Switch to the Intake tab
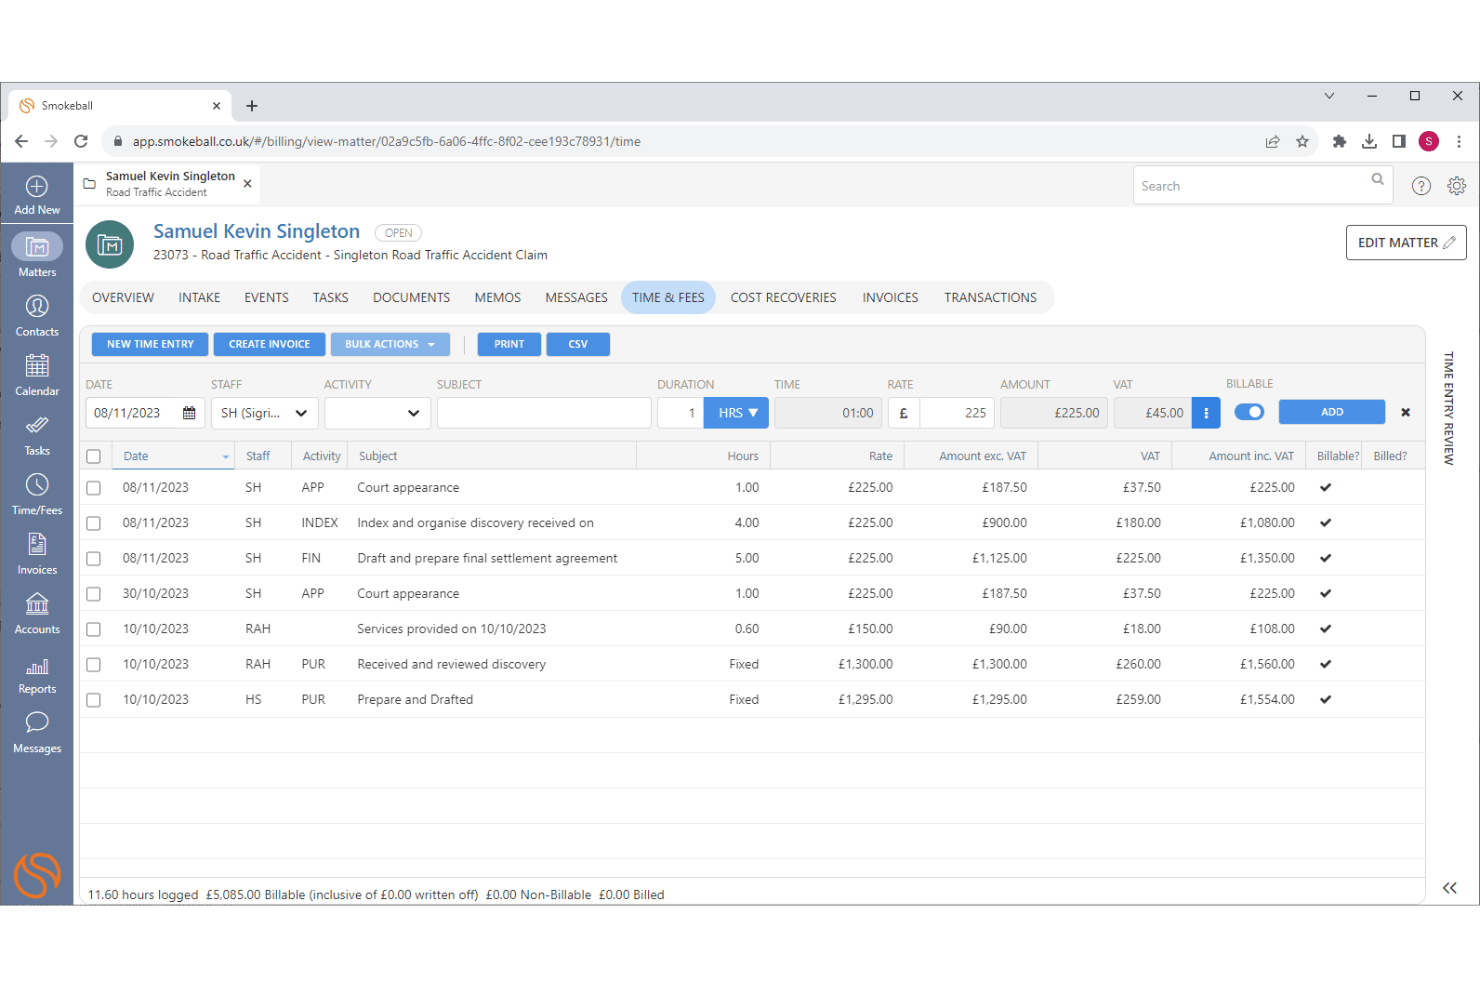 pos(199,298)
